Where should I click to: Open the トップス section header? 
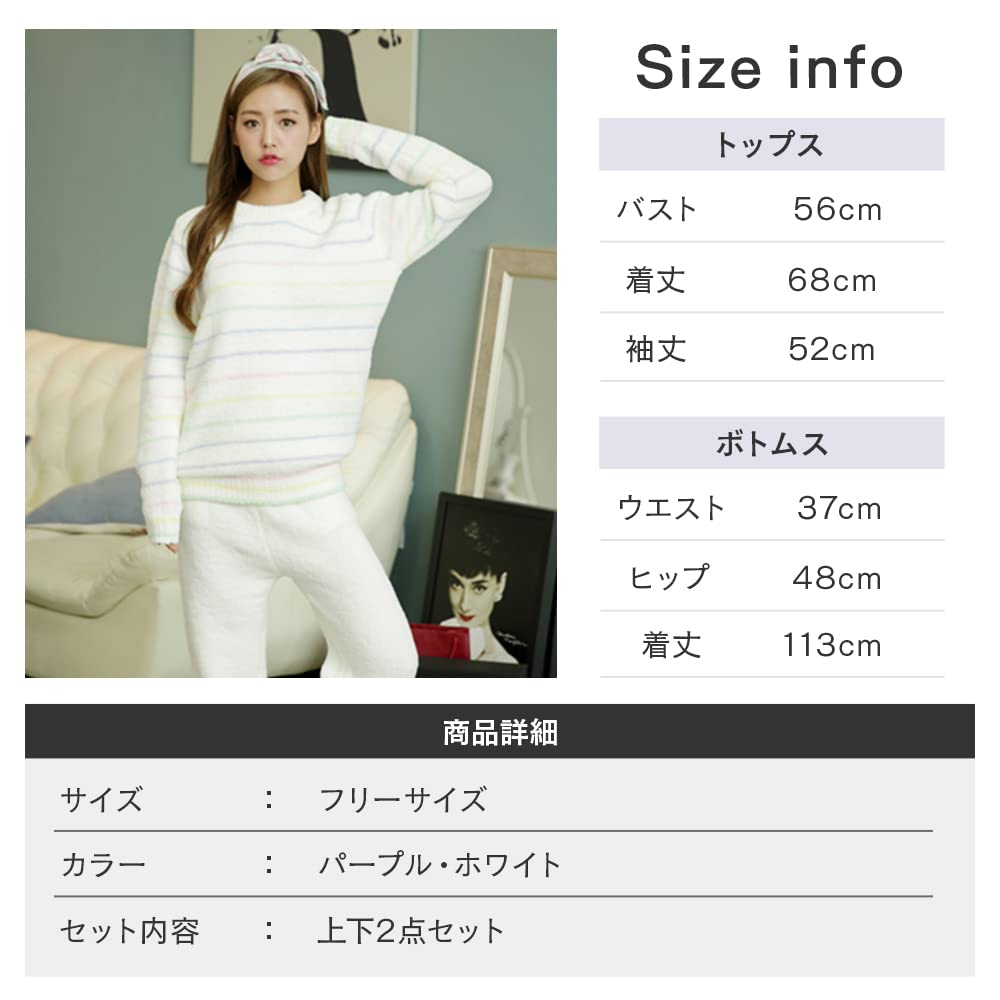coord(772,144)
